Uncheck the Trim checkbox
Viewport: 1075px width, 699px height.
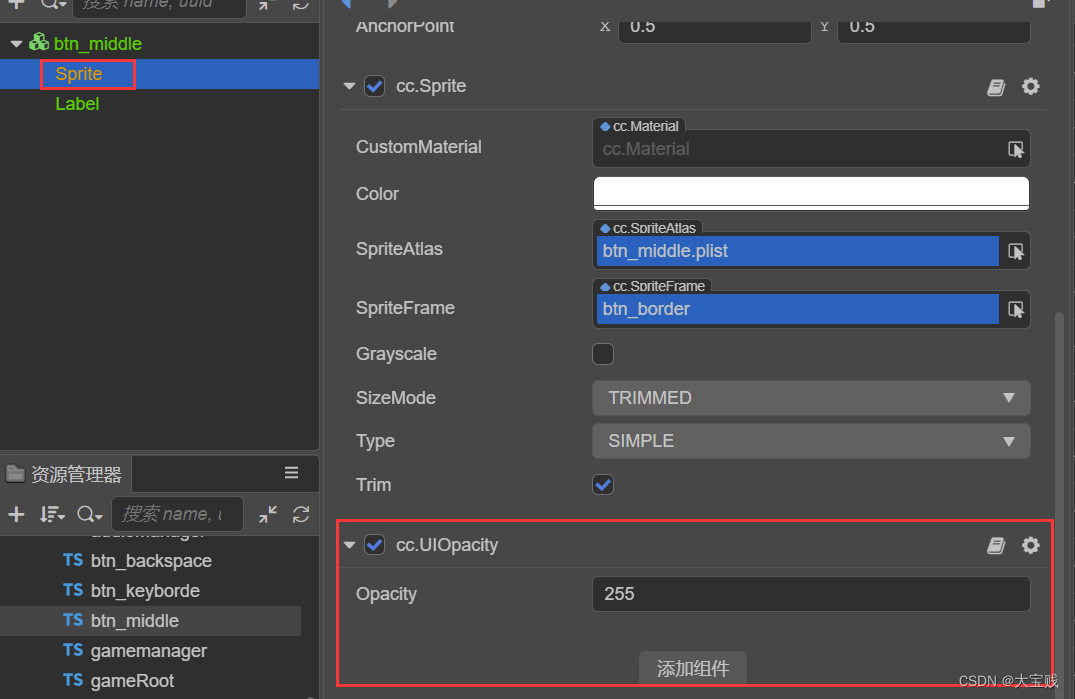603,485
